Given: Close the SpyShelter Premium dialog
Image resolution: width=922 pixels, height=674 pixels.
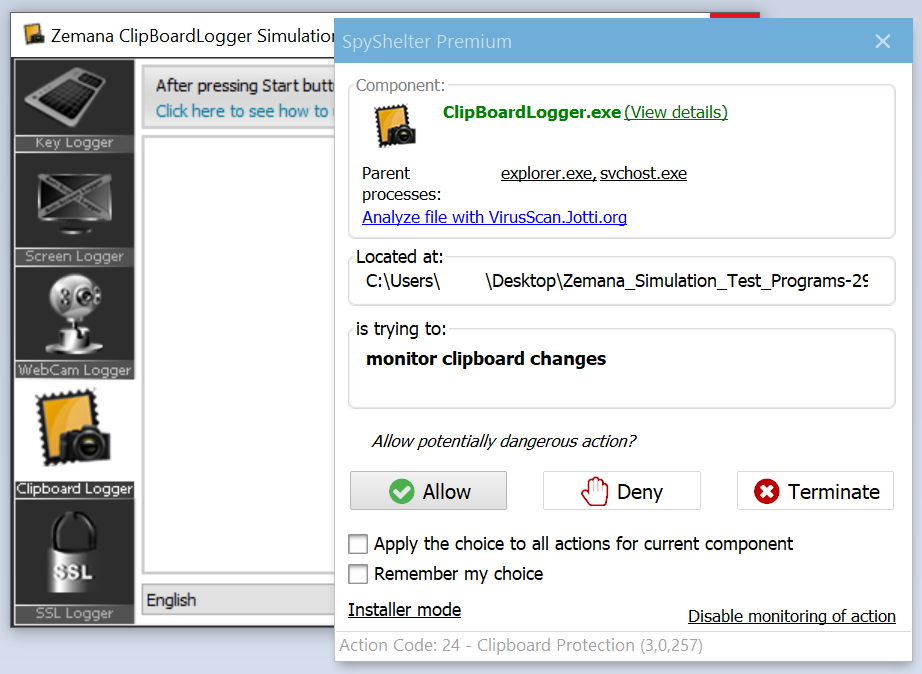Looking at the screenshot, I should (x=882, y=41).
